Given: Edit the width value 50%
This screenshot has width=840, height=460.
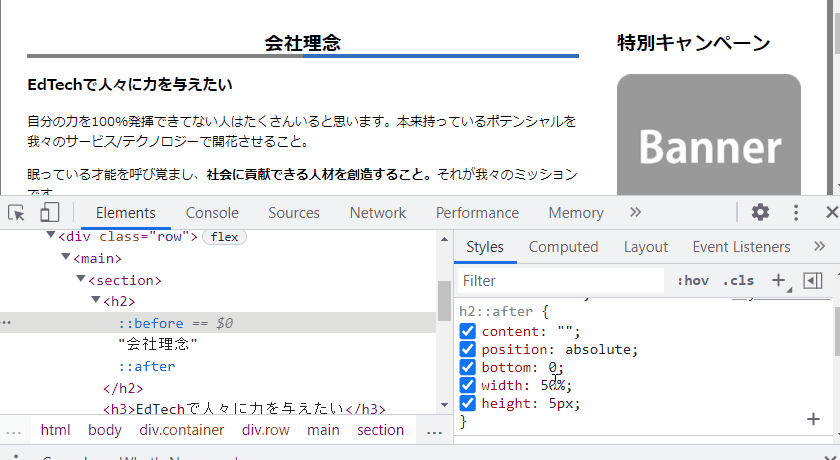Looking at the screenshot, I should click(554, 385).
